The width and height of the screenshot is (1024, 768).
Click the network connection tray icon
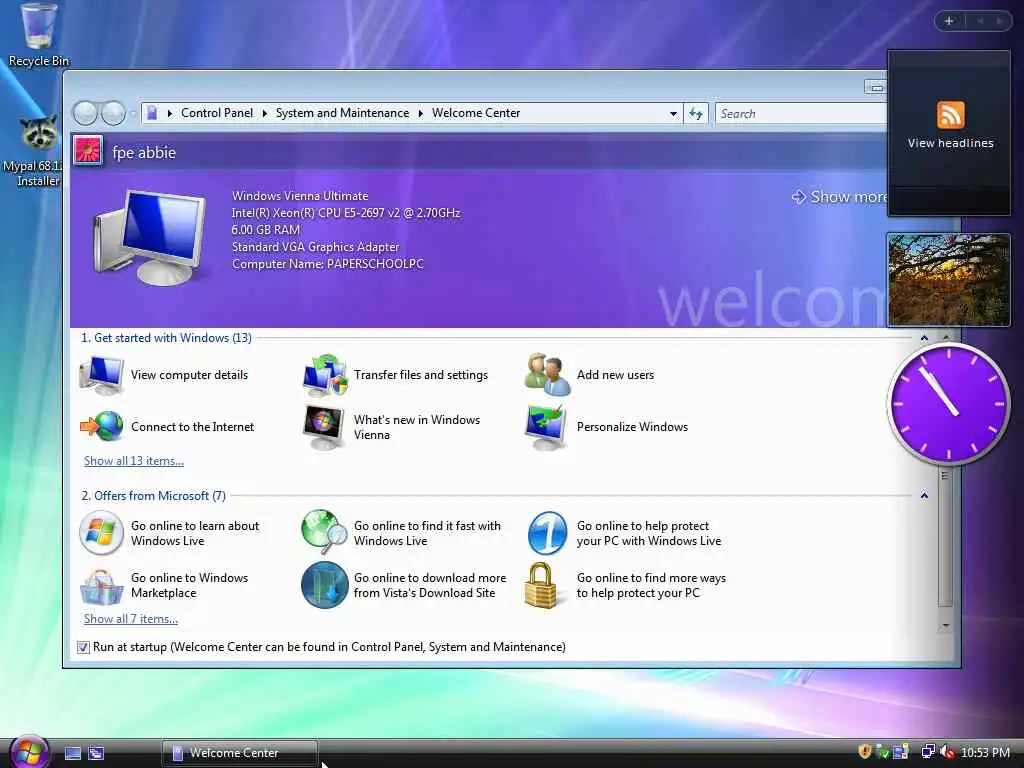click(x=927, y=752)
